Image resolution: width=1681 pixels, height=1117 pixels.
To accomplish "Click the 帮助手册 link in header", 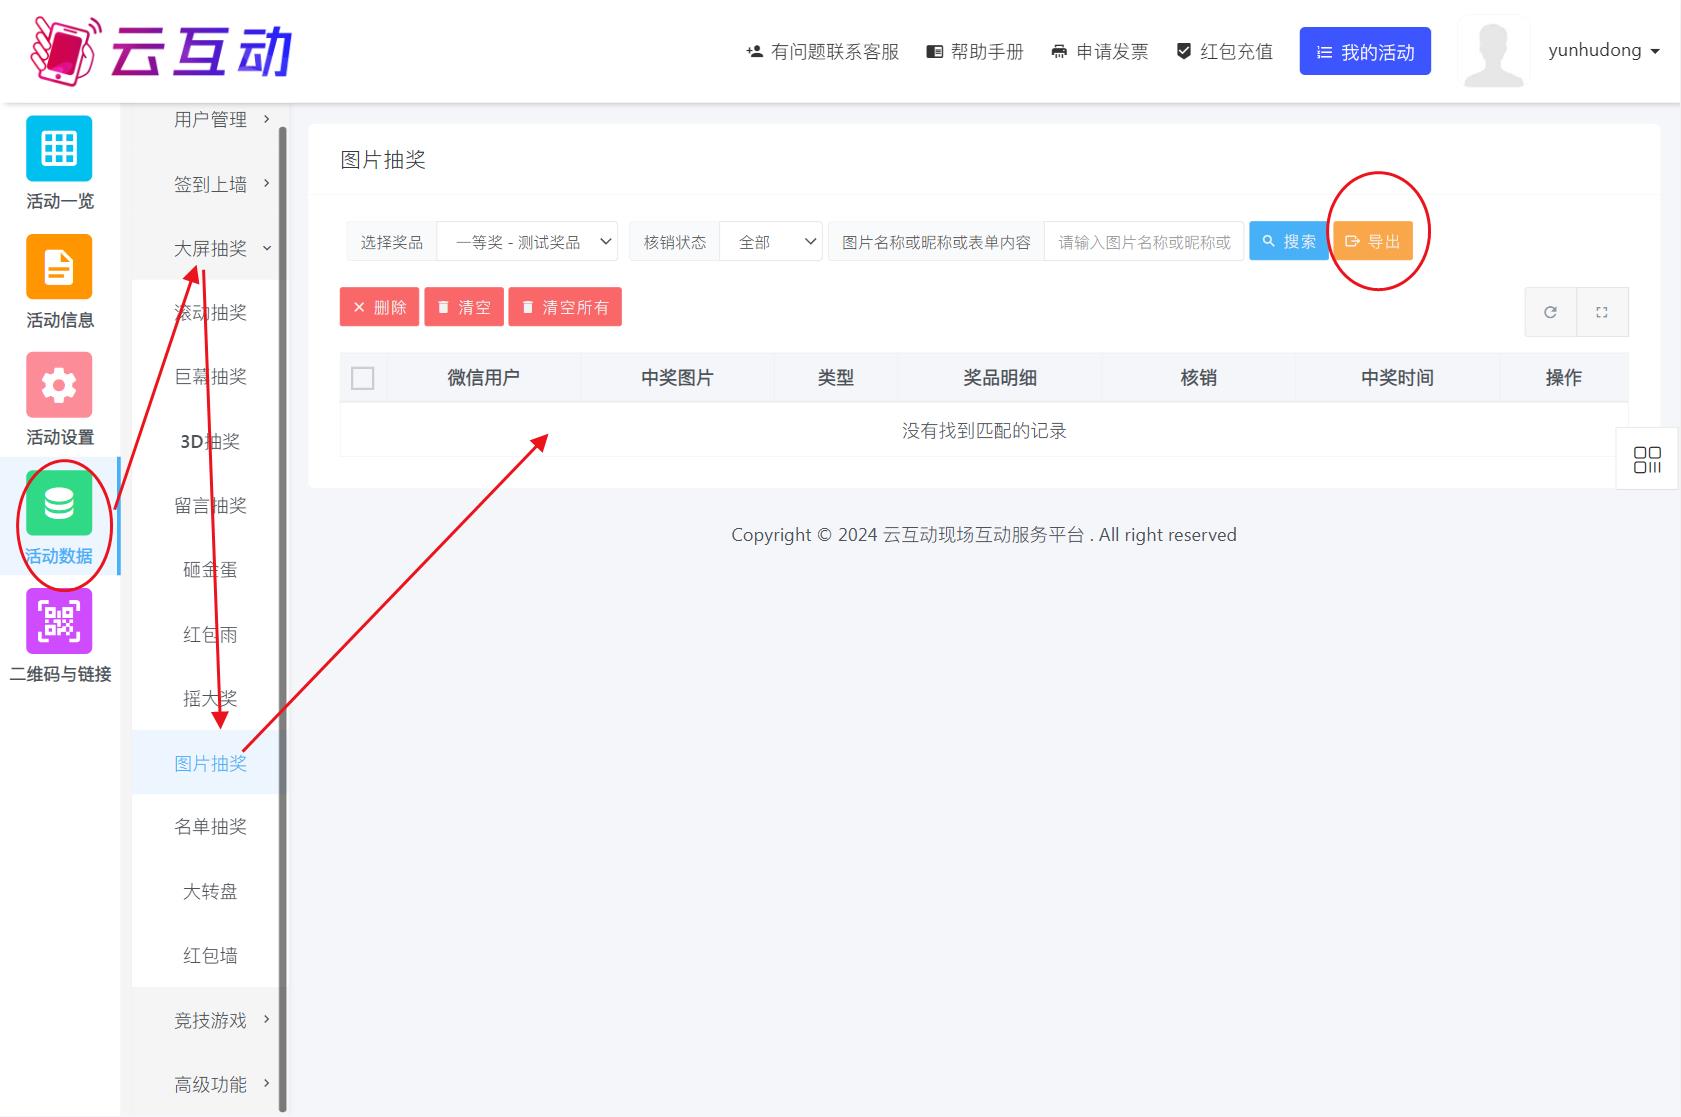I will click(x=975, y=52).
